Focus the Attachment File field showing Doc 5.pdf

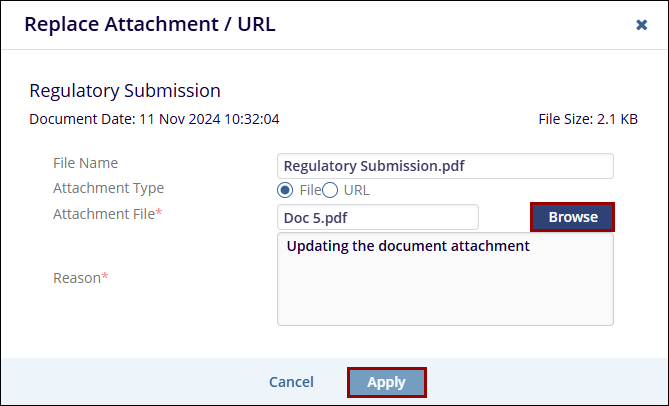(x=378, y=217)
